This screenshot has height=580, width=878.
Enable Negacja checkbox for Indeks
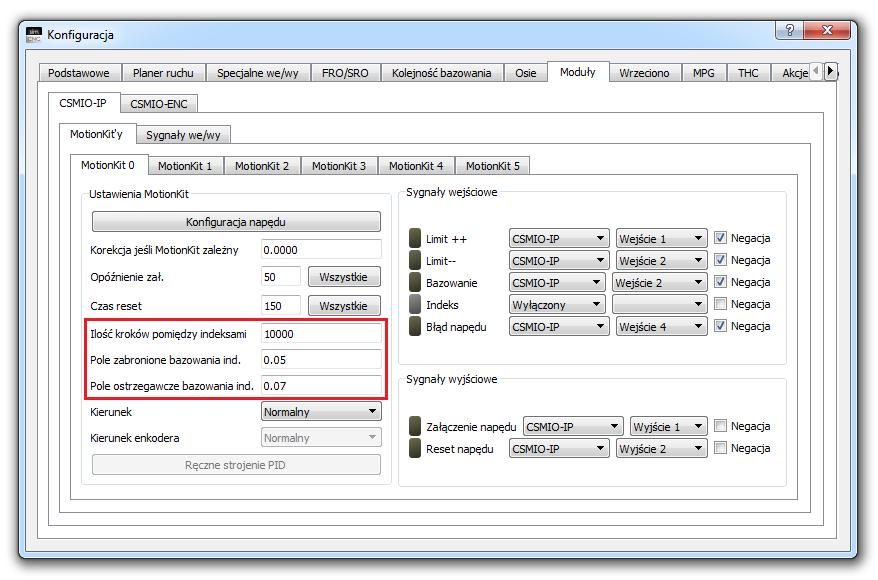pos(720,304)
